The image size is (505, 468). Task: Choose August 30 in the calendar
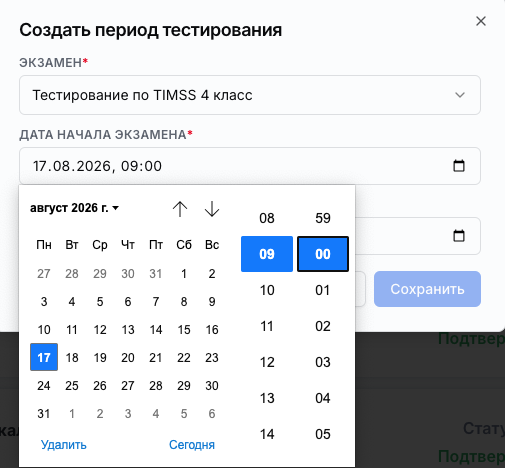212,386
